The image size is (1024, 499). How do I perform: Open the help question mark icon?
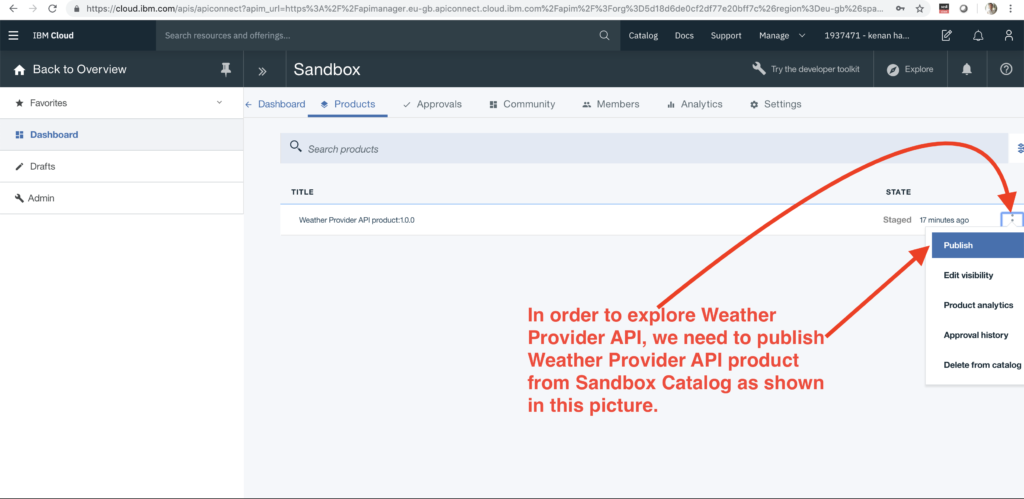click(x=1006, y=69)
